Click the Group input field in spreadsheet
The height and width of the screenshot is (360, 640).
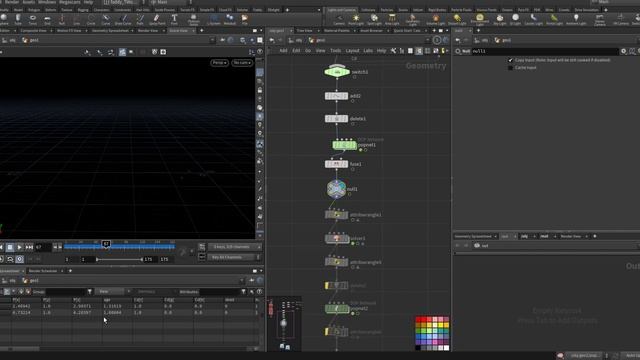coord(65,291)
